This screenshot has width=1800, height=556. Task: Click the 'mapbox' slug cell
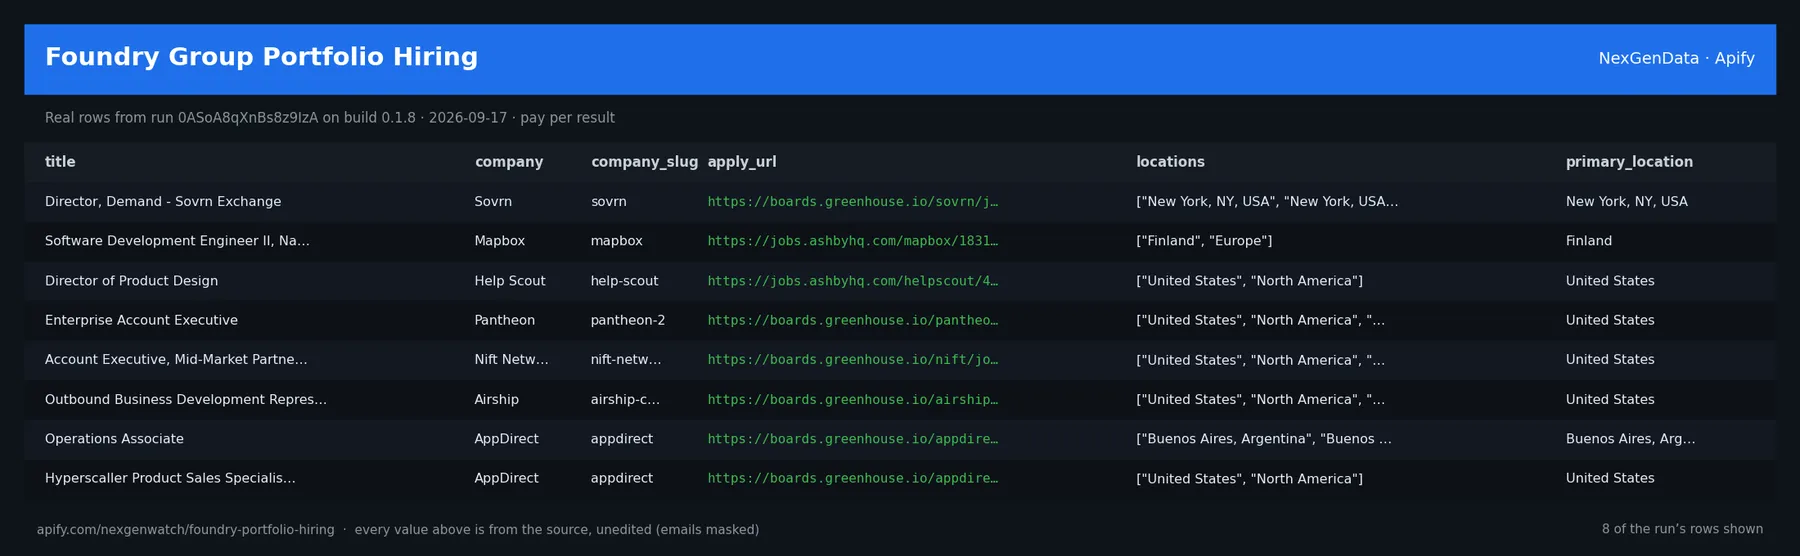click(617, 241)
